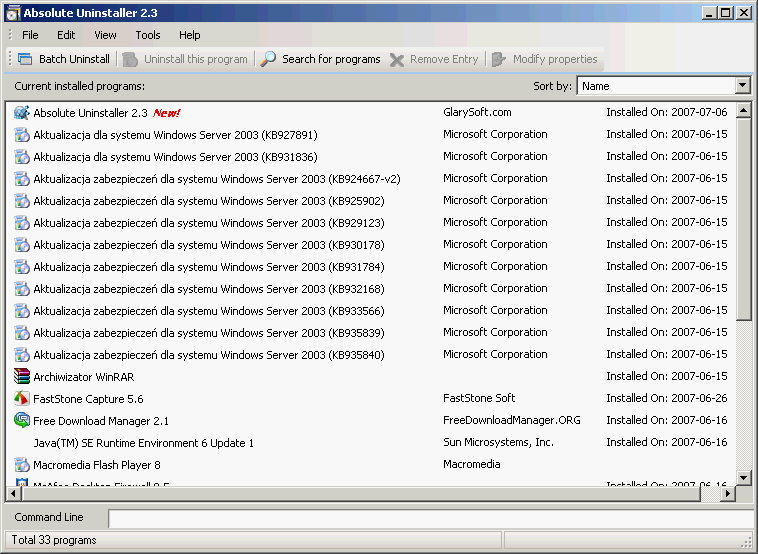This screenshot has height=554, width=758.
Task: Select FastStone Capture 5.6 entry name
Action: pos(88,399)
